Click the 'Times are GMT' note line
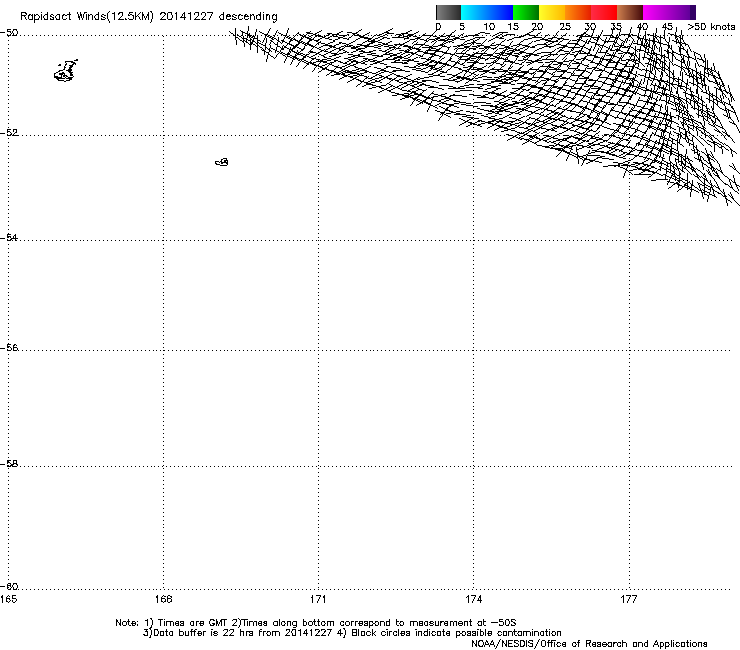Viewport: 740px width, 650px height. point(315,623)
